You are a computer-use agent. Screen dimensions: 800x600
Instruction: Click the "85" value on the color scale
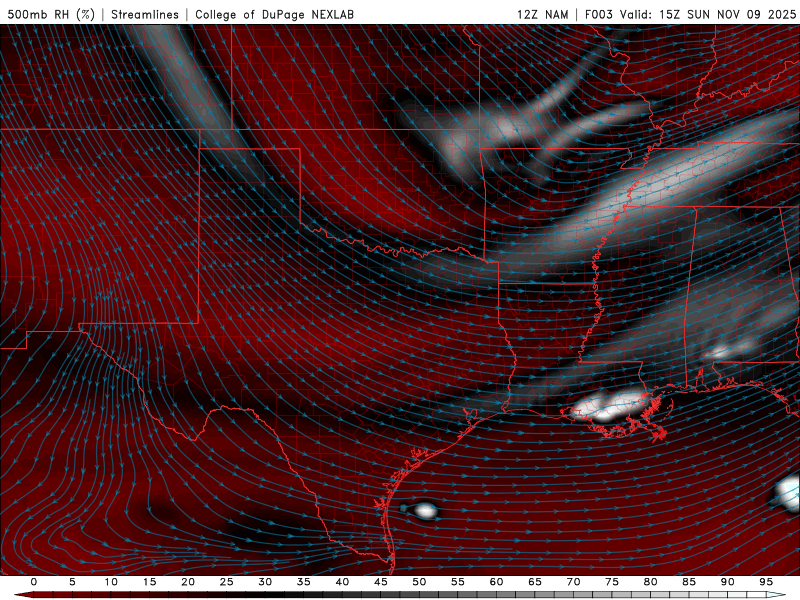689,582
